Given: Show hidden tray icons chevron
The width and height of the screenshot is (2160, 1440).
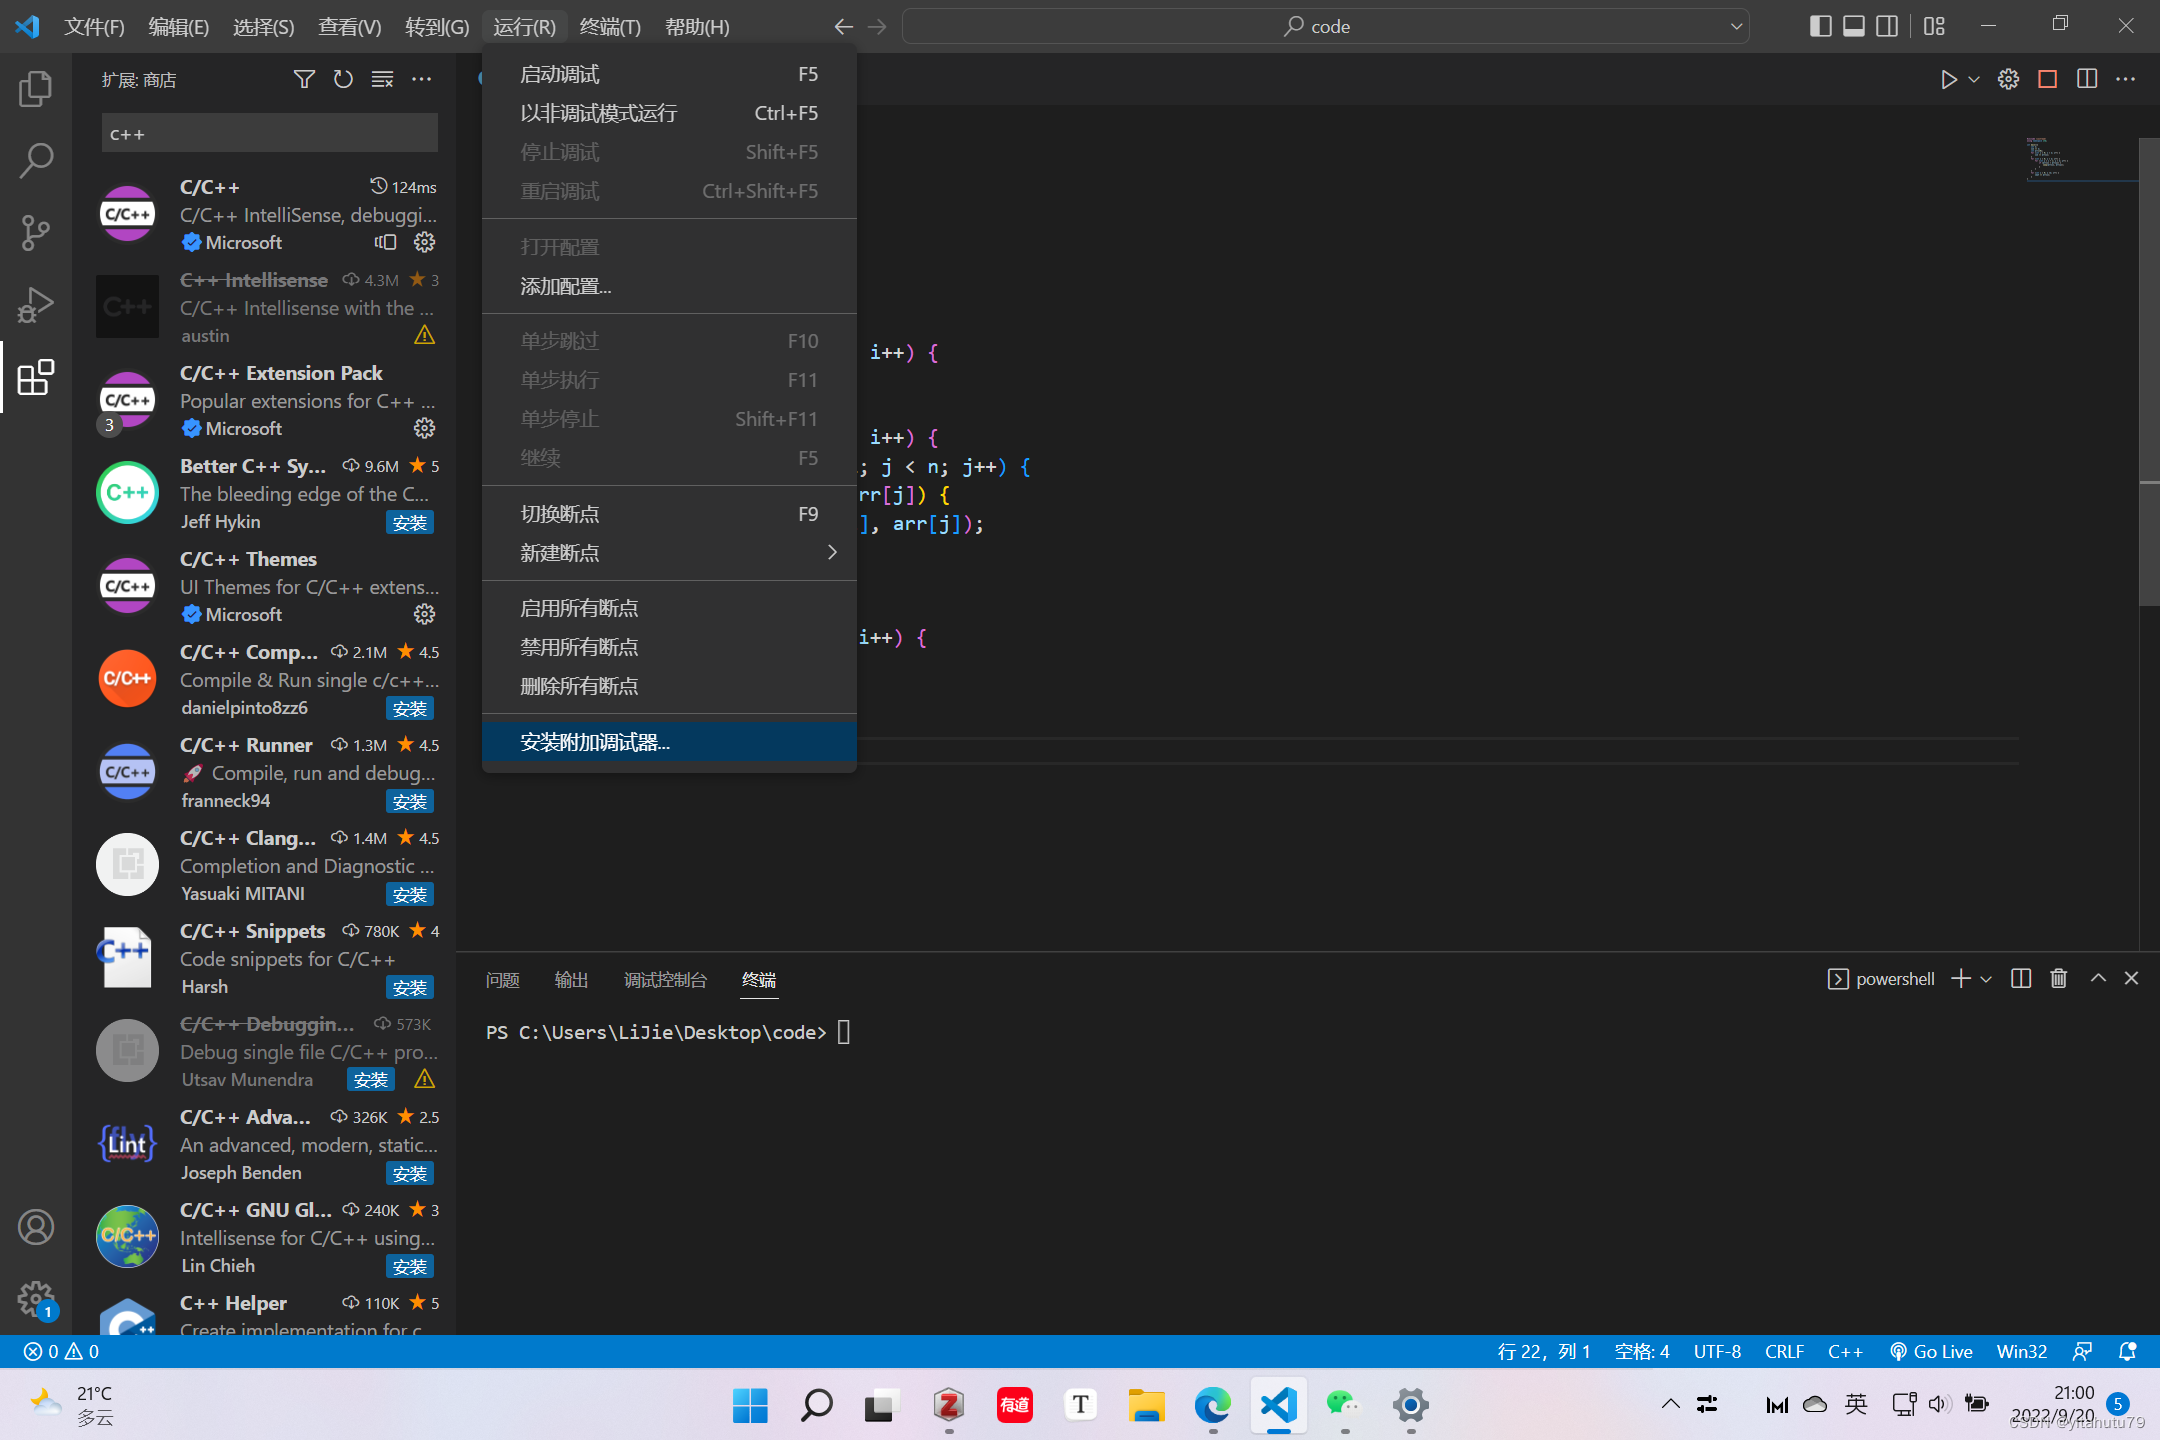Looking at the screenshot, I should pos(1671,1404).
